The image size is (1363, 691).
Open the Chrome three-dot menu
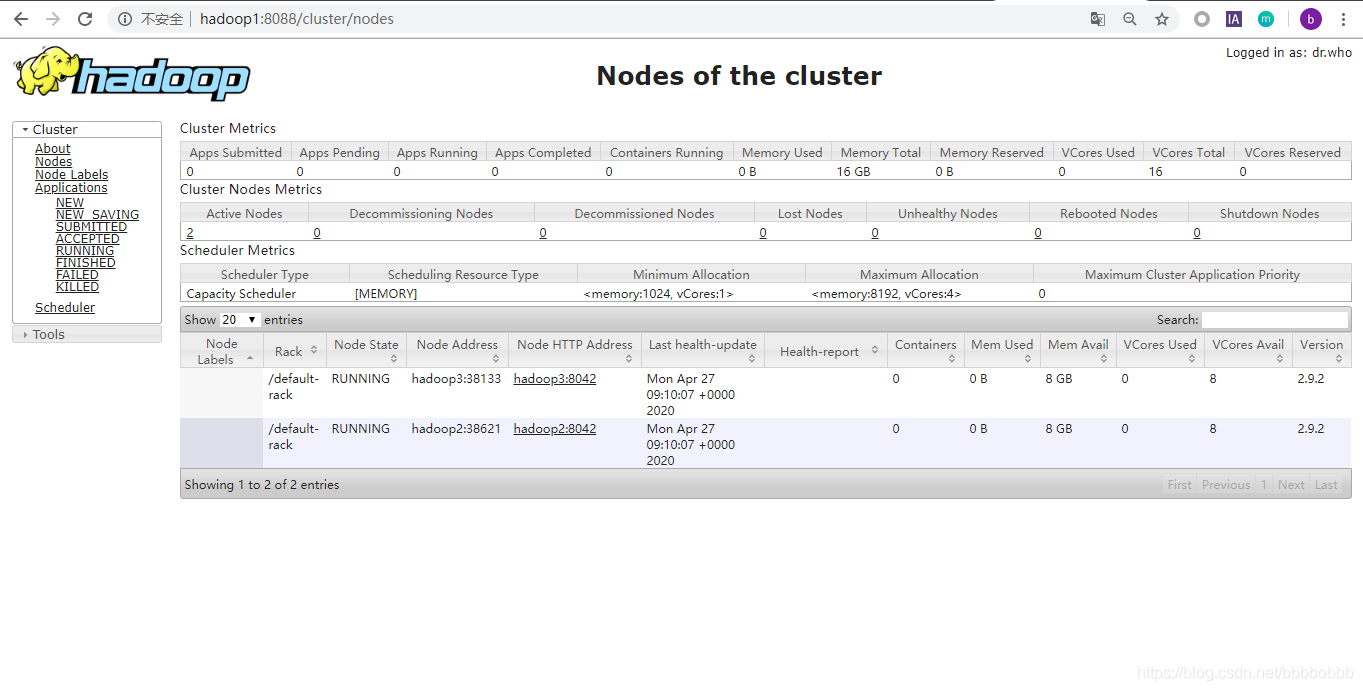click(1343, 19)
